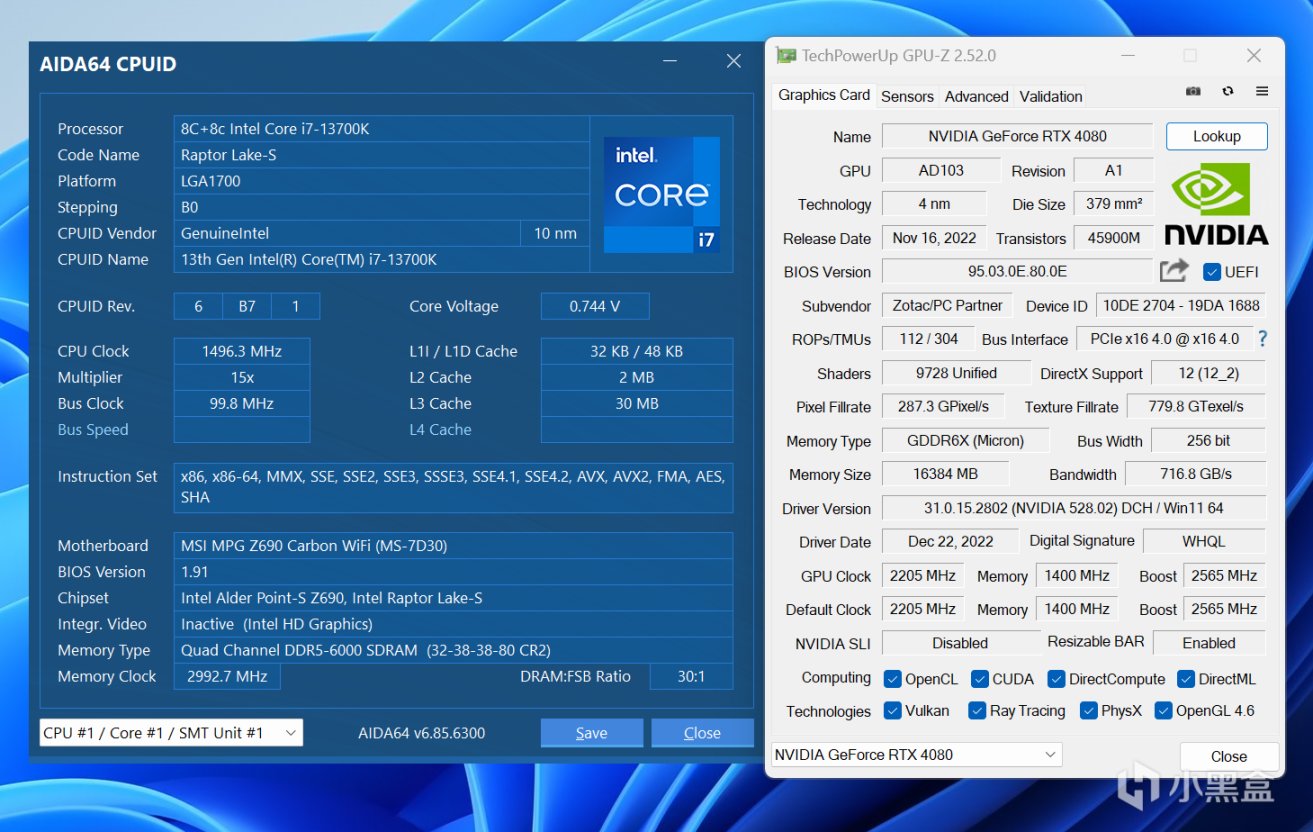Image resolution: width=1313 pixels, height=832 pixels.
Task: Toggle the UEFI checkbox
Action: pos(1212,272)
